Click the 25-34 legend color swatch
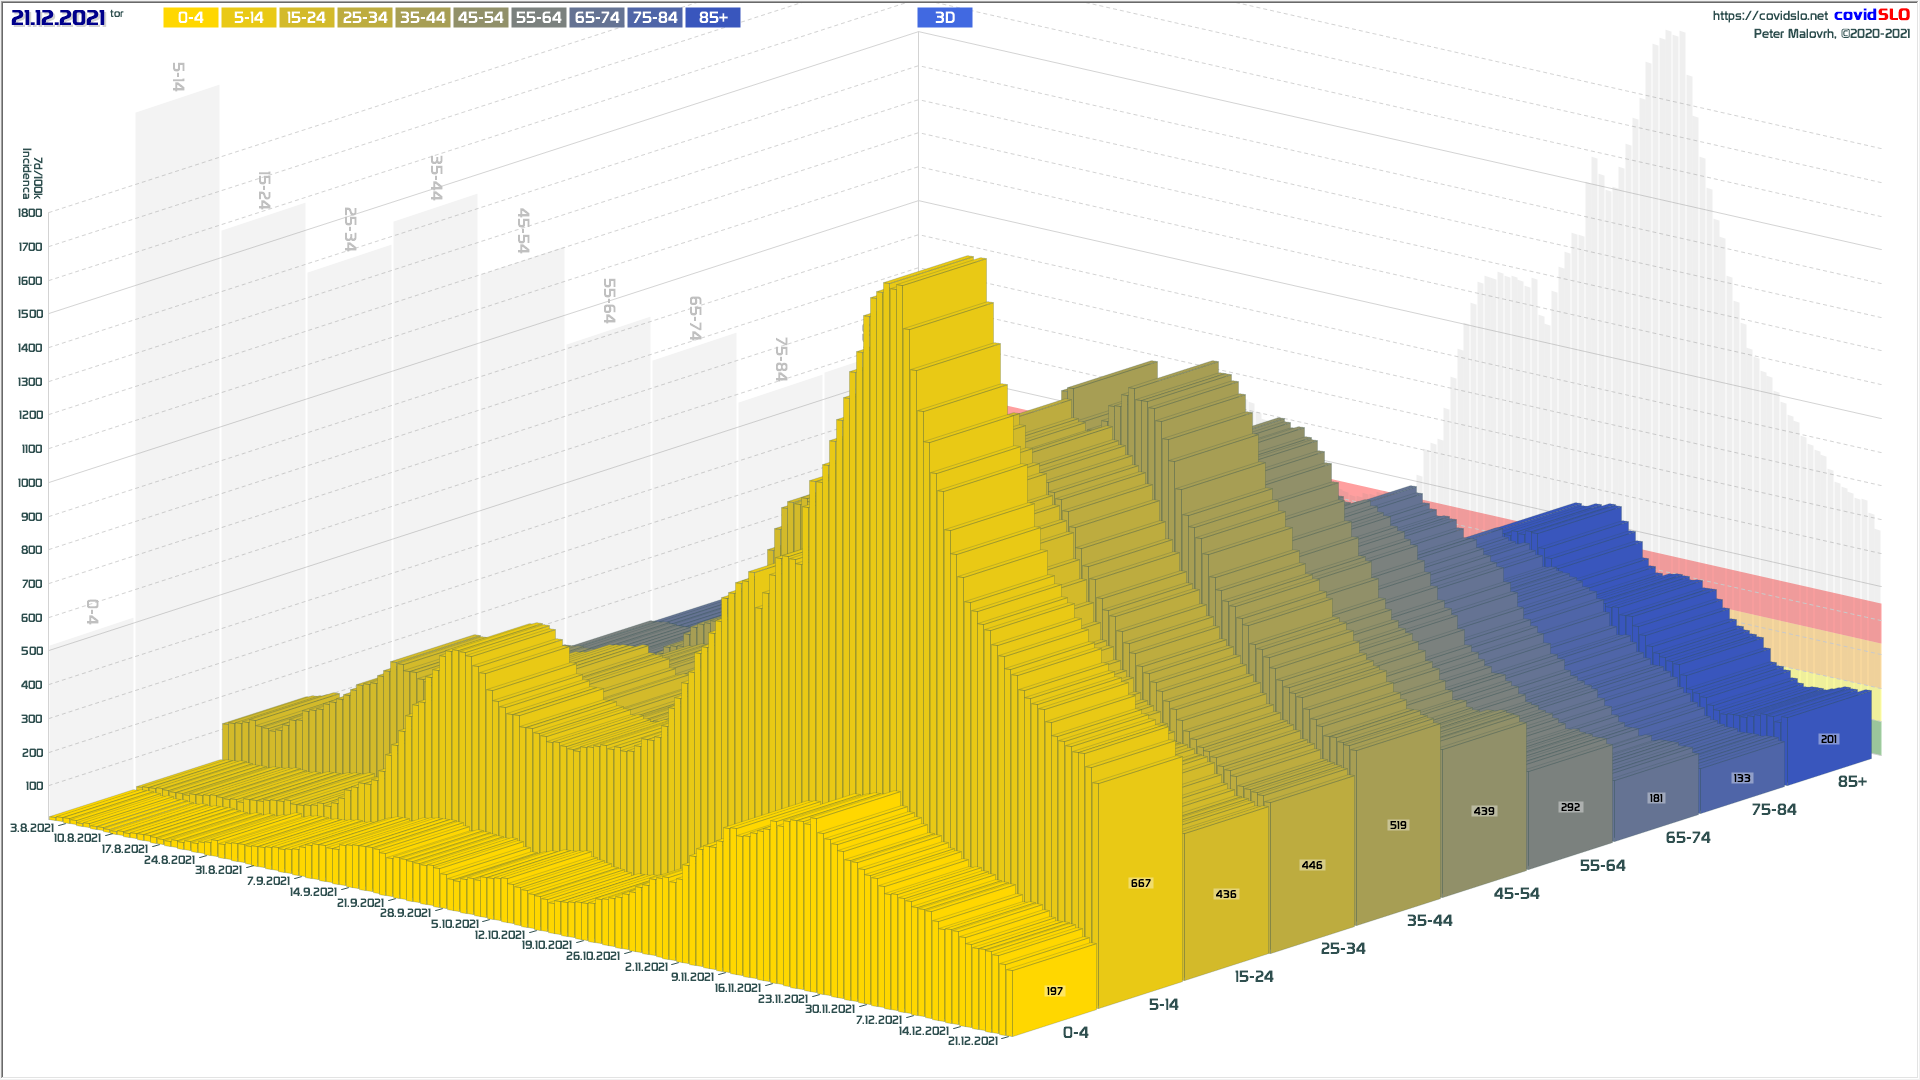This screenshot has width=1920, height=1080. 364,18
